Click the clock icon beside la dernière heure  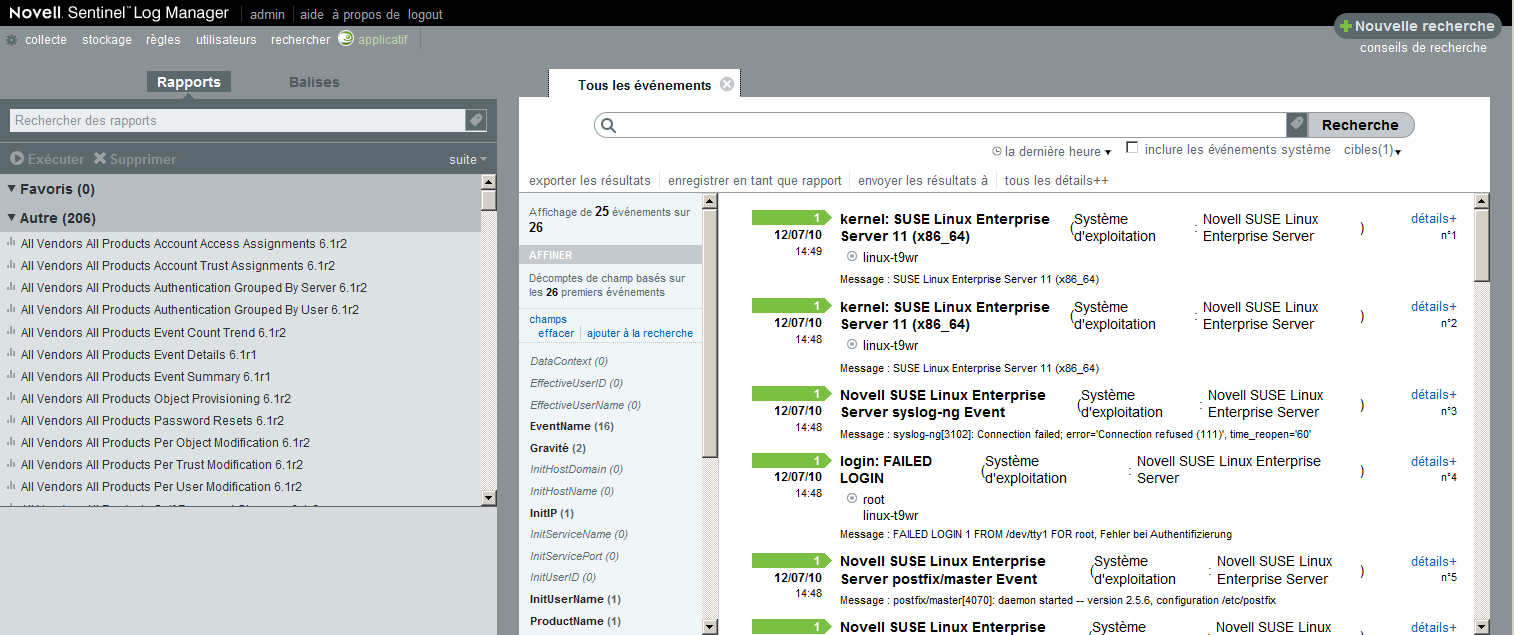tap(997, 152)
